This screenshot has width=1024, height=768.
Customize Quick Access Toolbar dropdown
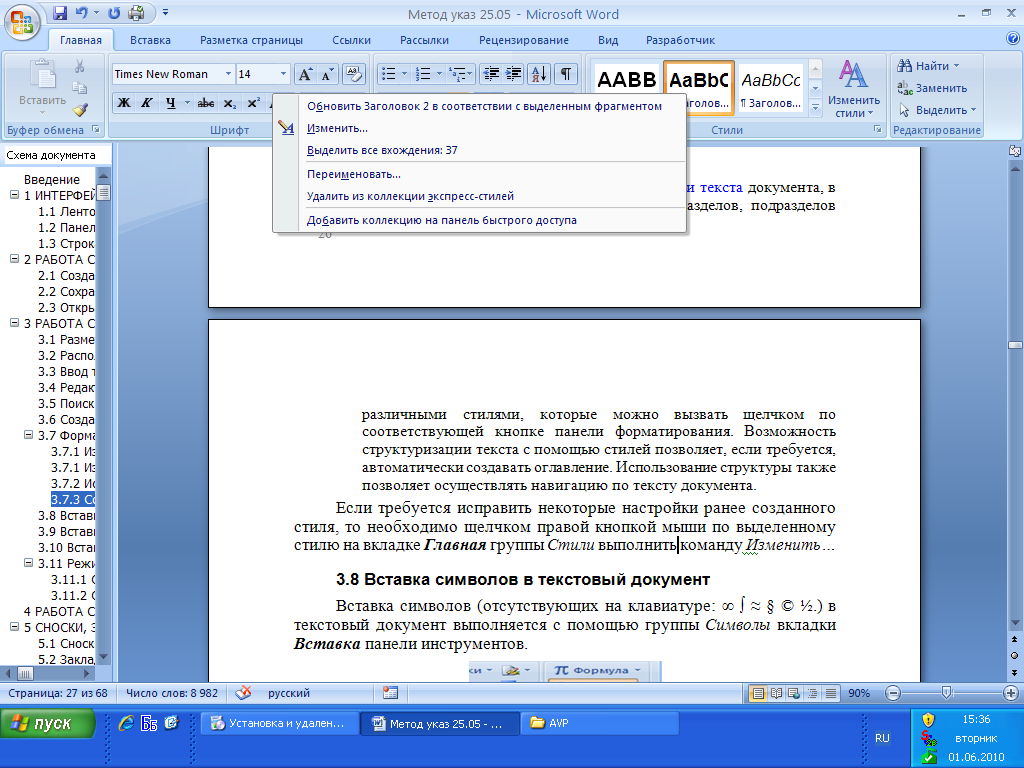point(165,13)
